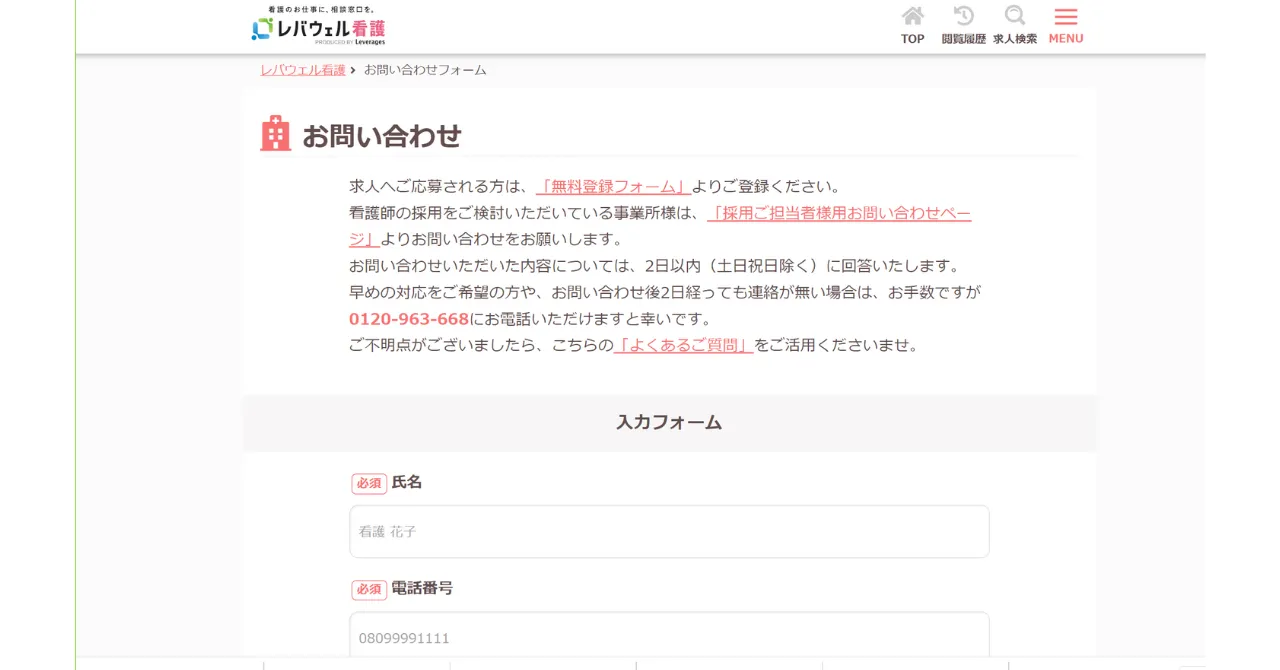Image resolution: width=1280 pixels, height=670 pixels.
Task: Click the phone number 0120-963-668
Action: 409,319
